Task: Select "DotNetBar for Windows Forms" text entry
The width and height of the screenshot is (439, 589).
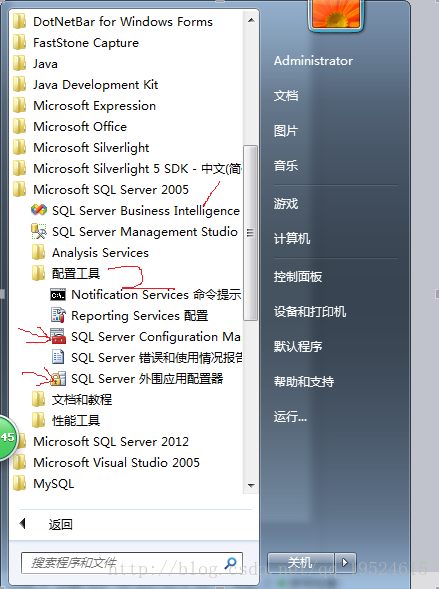Action: [x=123, y=21]
